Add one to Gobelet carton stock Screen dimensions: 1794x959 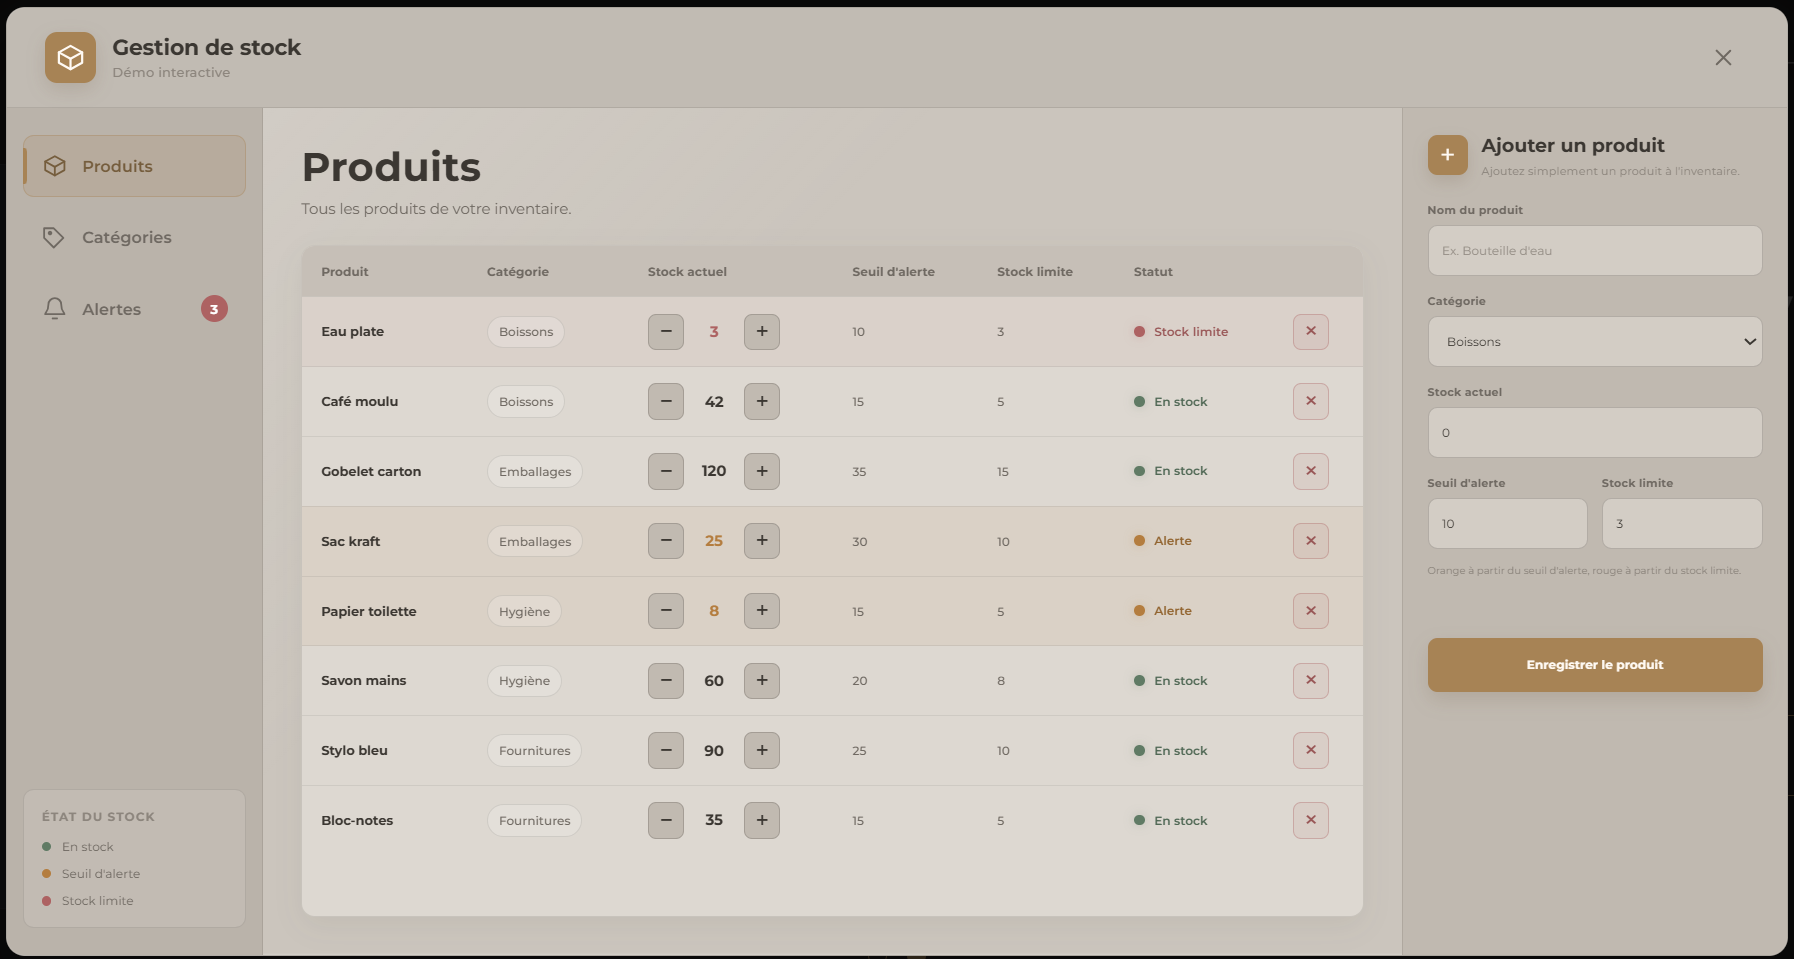coord(761,471)
